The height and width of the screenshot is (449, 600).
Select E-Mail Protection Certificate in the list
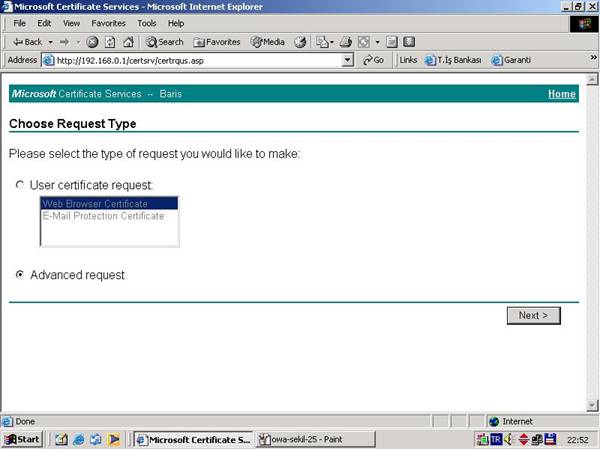[109, 216]
